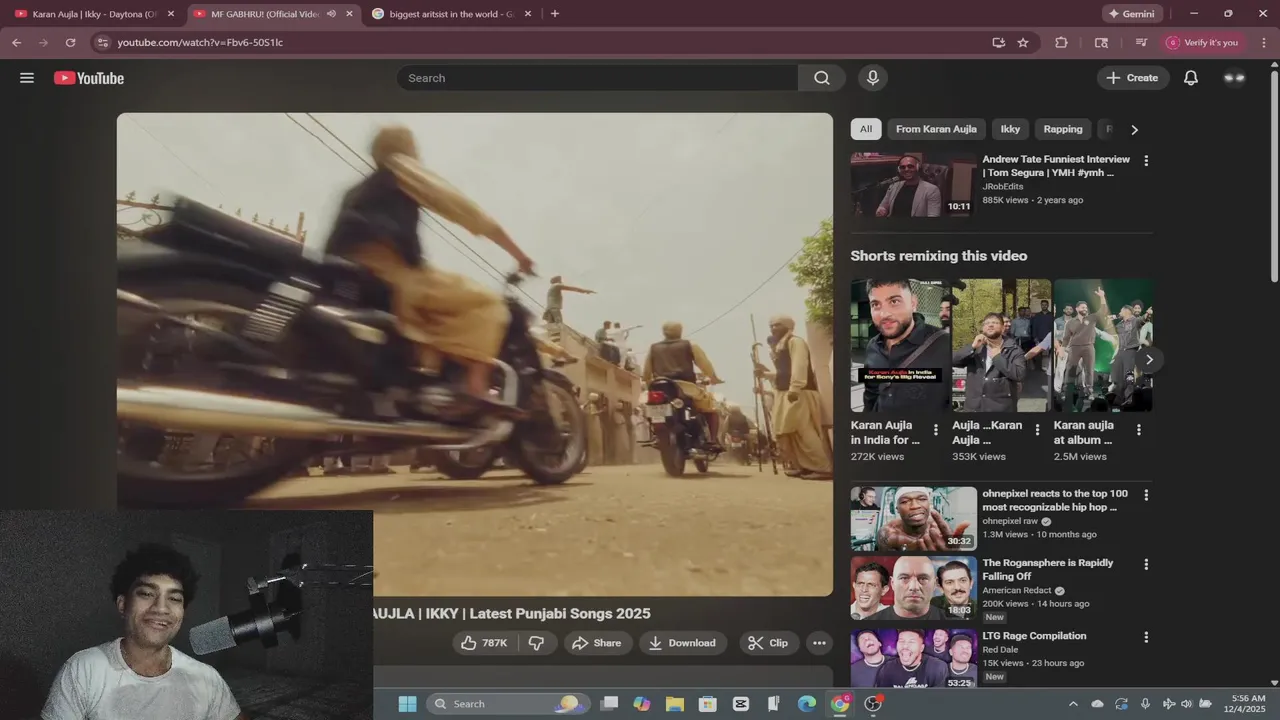Open Andrew Tate Funniest Interview thumbnail
The height and width of the screenshot is (720, 1280).
[x=914, y=184]
